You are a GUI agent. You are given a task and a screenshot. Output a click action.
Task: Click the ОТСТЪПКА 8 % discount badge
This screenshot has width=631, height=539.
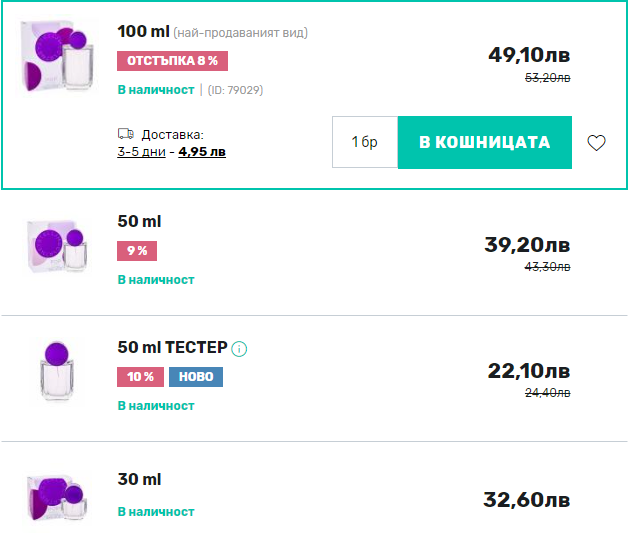pyautogui.click(x=173, y=61)
